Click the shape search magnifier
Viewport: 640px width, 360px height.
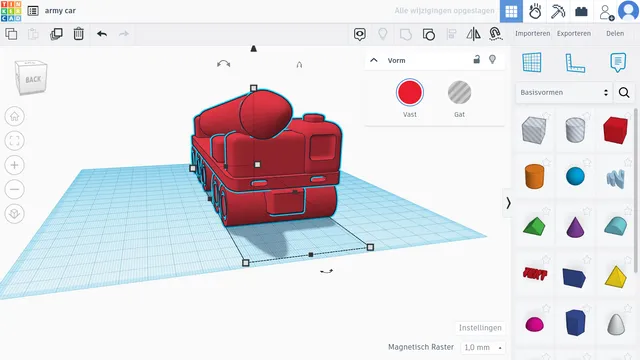[x=624, y=93]
